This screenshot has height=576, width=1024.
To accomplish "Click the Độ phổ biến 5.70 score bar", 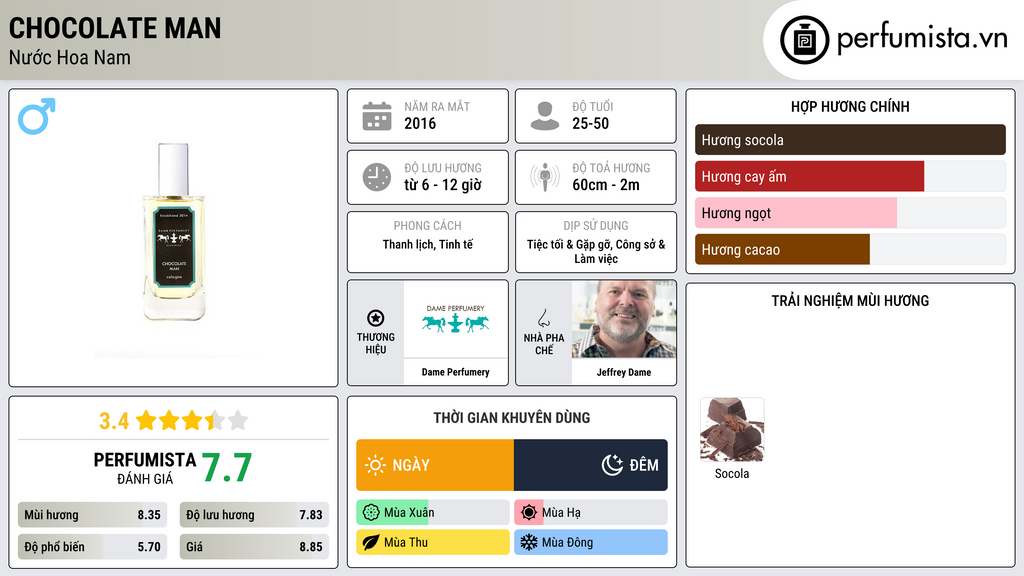I will pos(93,547).
